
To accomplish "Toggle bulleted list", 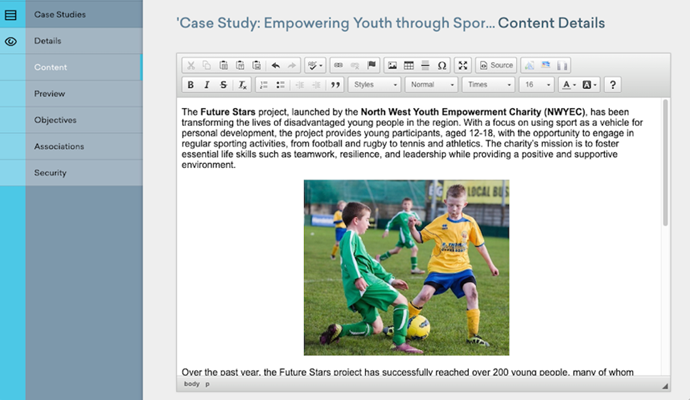I will (280, 84).
